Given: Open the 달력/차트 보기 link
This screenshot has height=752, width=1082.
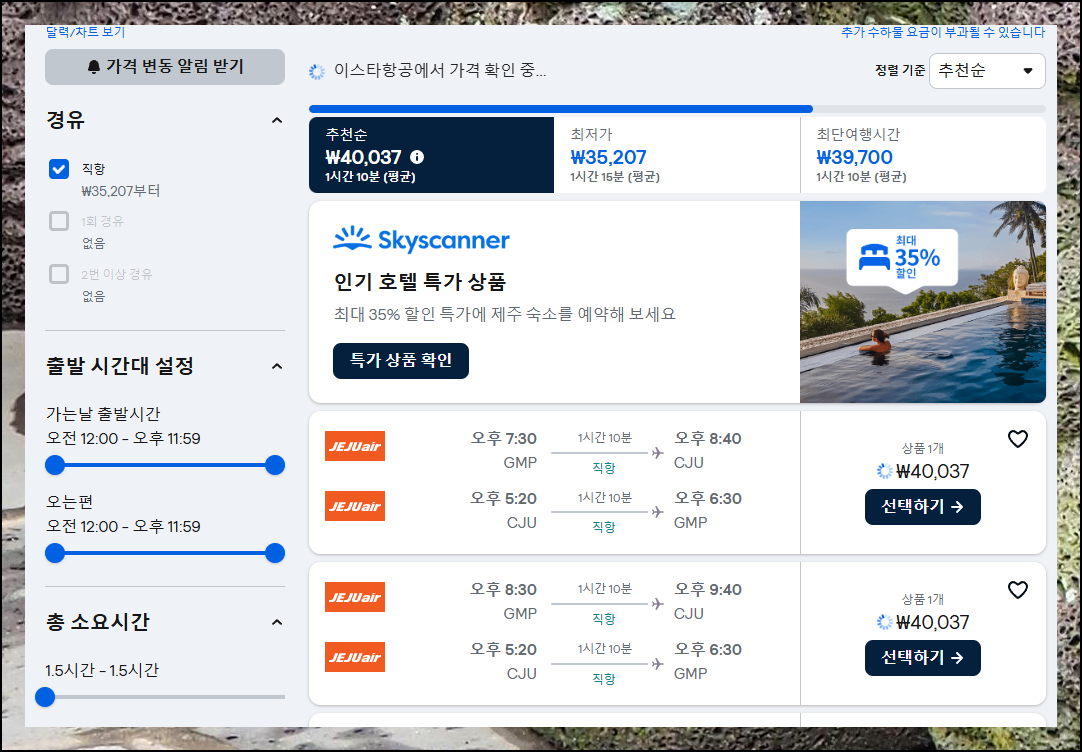Looking at the screenshot, I should [x=86, y=32].
